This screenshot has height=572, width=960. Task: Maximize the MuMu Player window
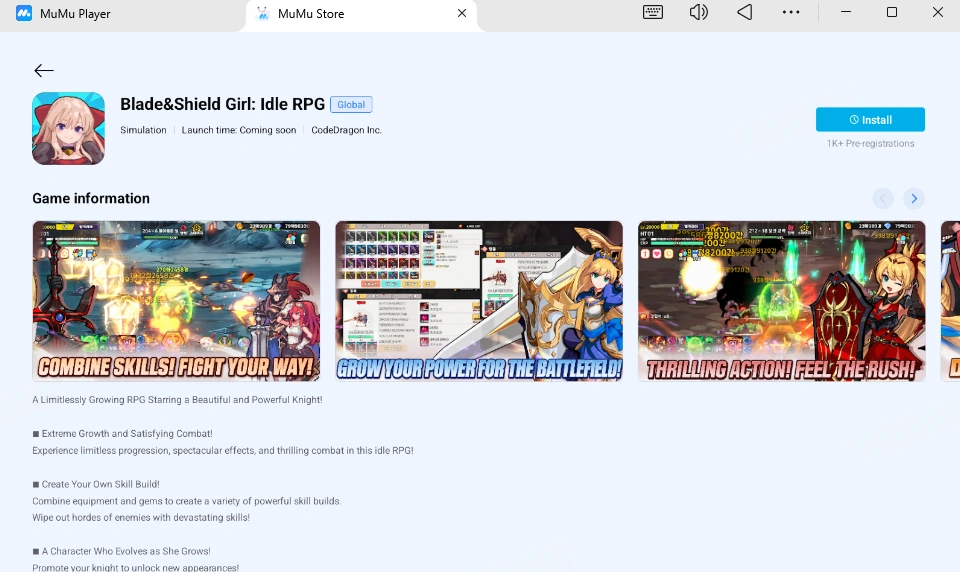click(x=891, y=12)
